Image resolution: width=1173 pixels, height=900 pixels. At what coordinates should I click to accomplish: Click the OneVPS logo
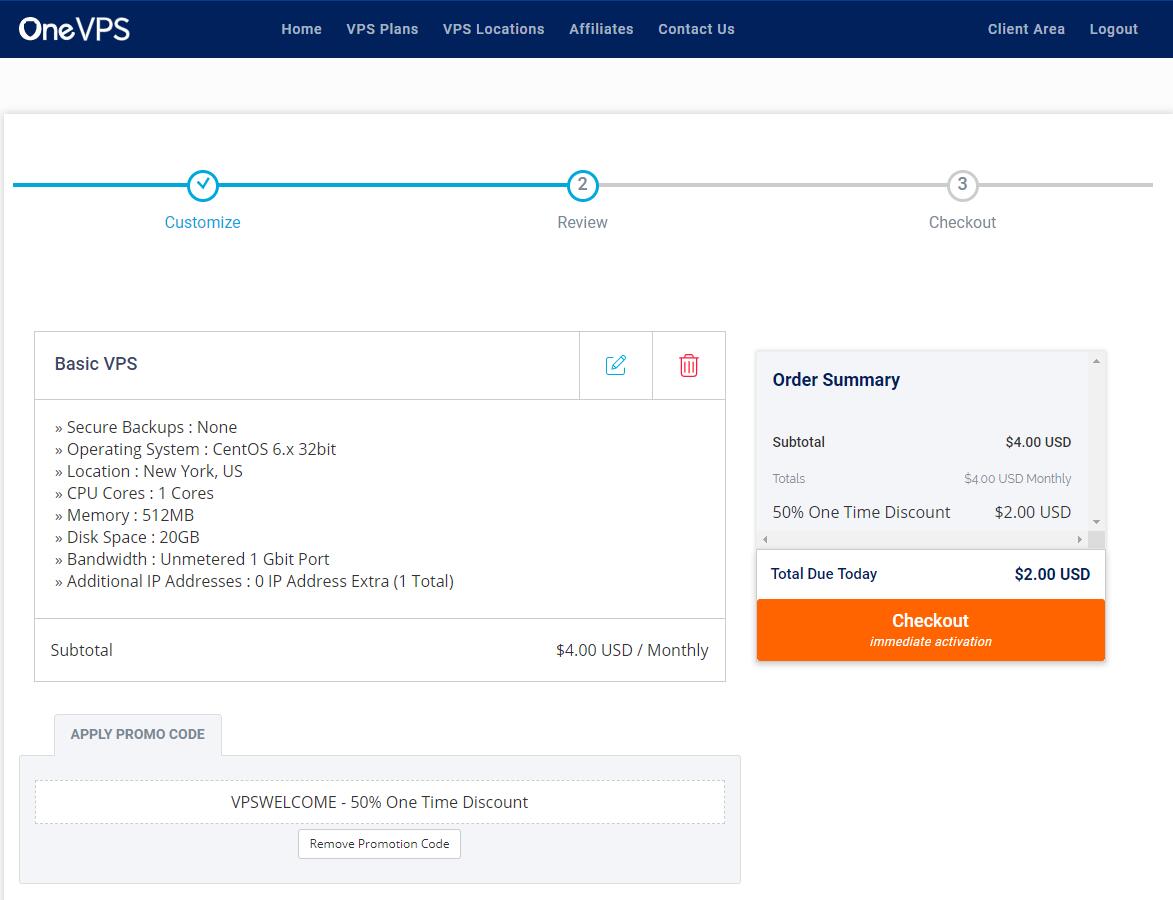pos(74,29)
